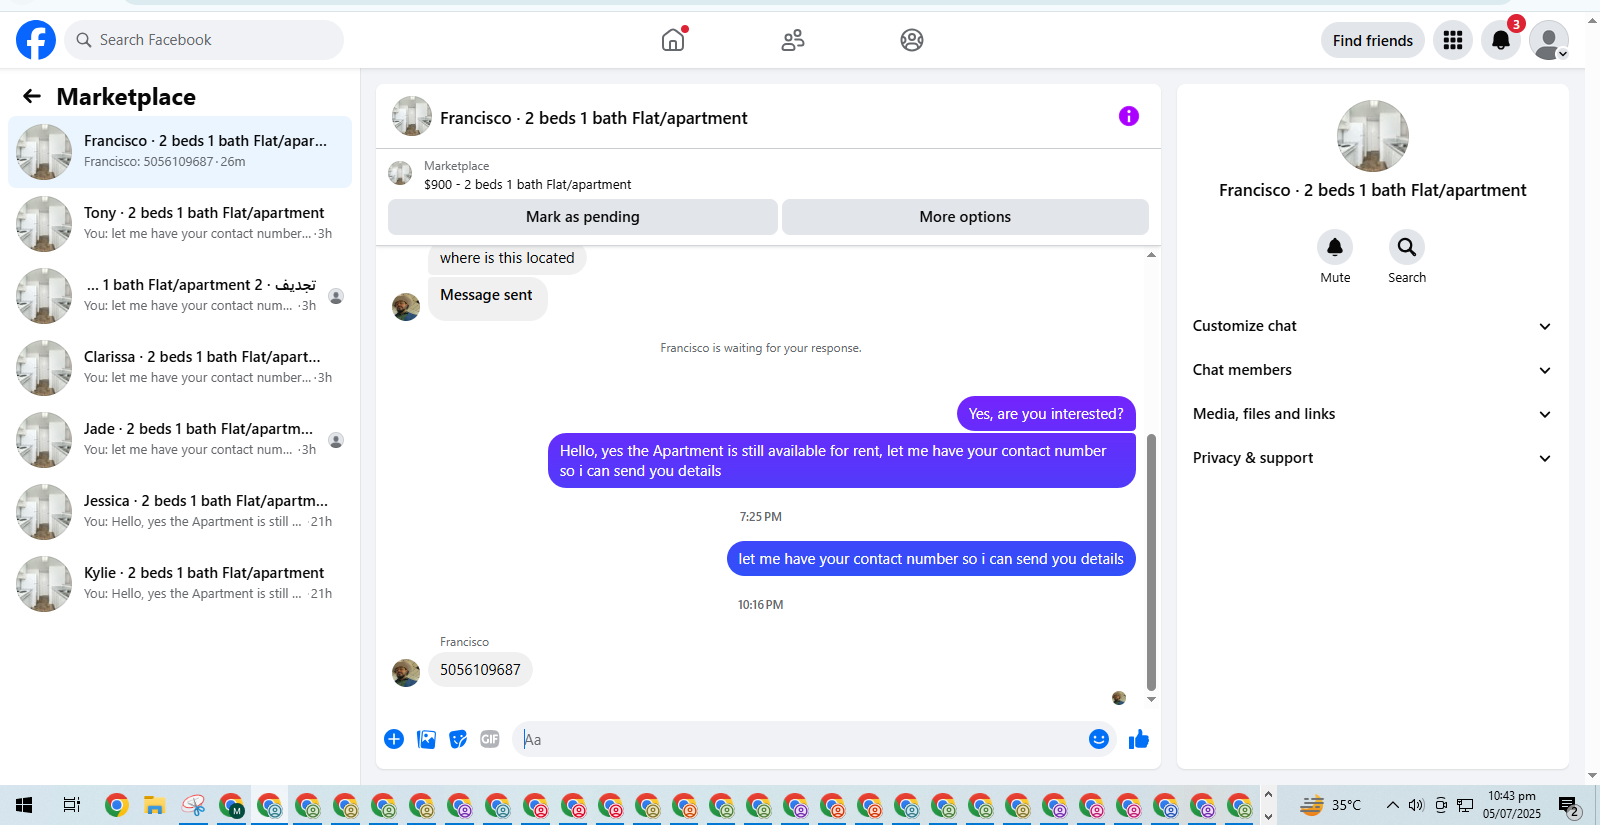
Task: Click the taskbar clock showing 10:43 pm
Action: tap(1512, 805)
